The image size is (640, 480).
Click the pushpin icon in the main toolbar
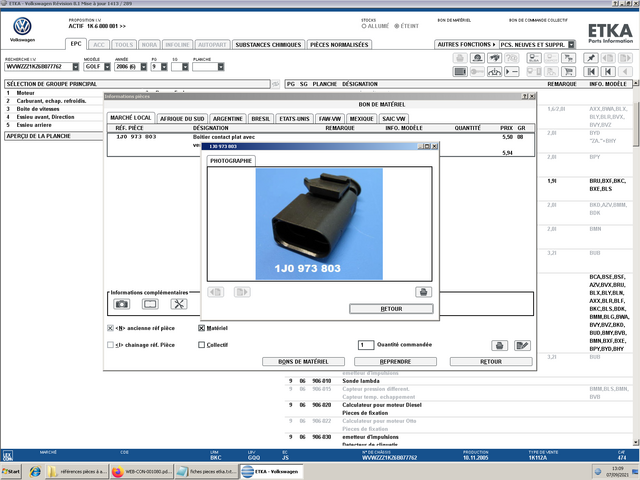pos(591,58)
